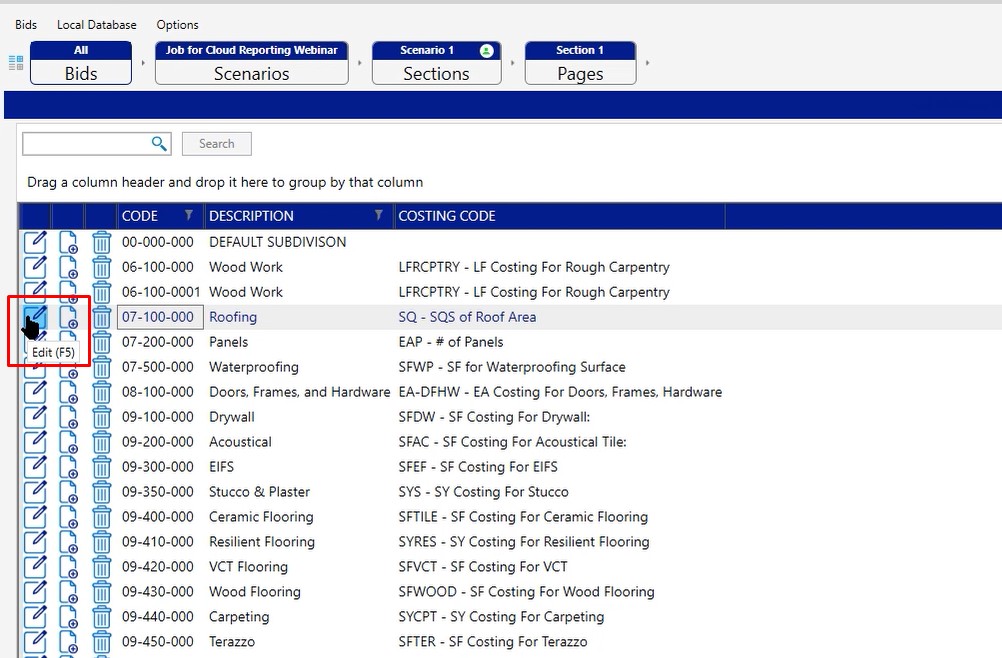Expand the arrow after the Bids tab
1002x658 pixels.
click(143, 64)
